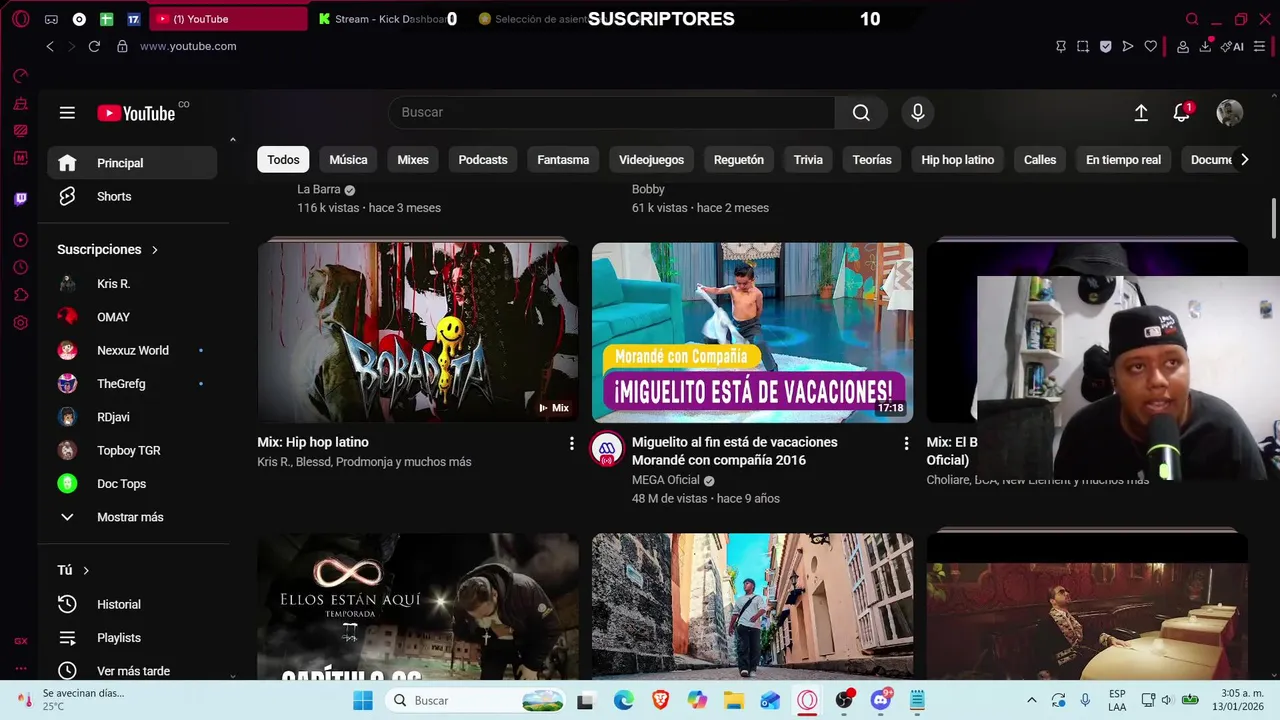Open the browser easy setup menu
The image size is (1280, 720).
[1259, 46]
